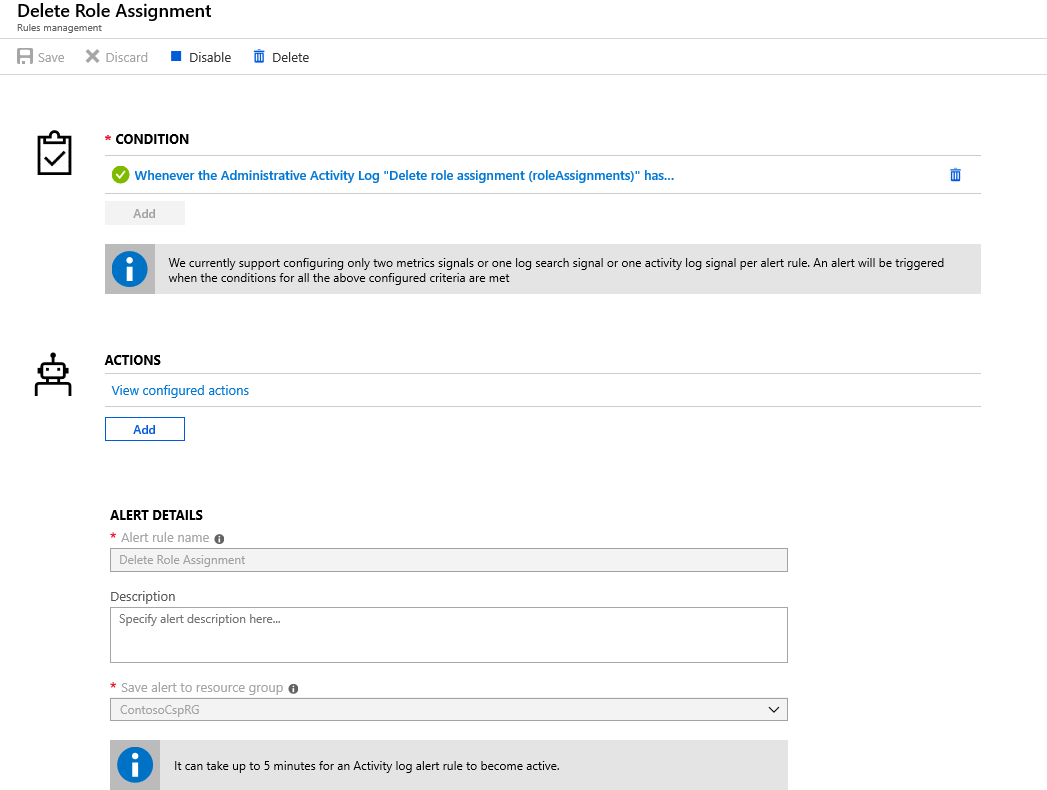1047x790 pixels.
Task: Click the Disable square icon in toolbar
Action: (176, 56)
